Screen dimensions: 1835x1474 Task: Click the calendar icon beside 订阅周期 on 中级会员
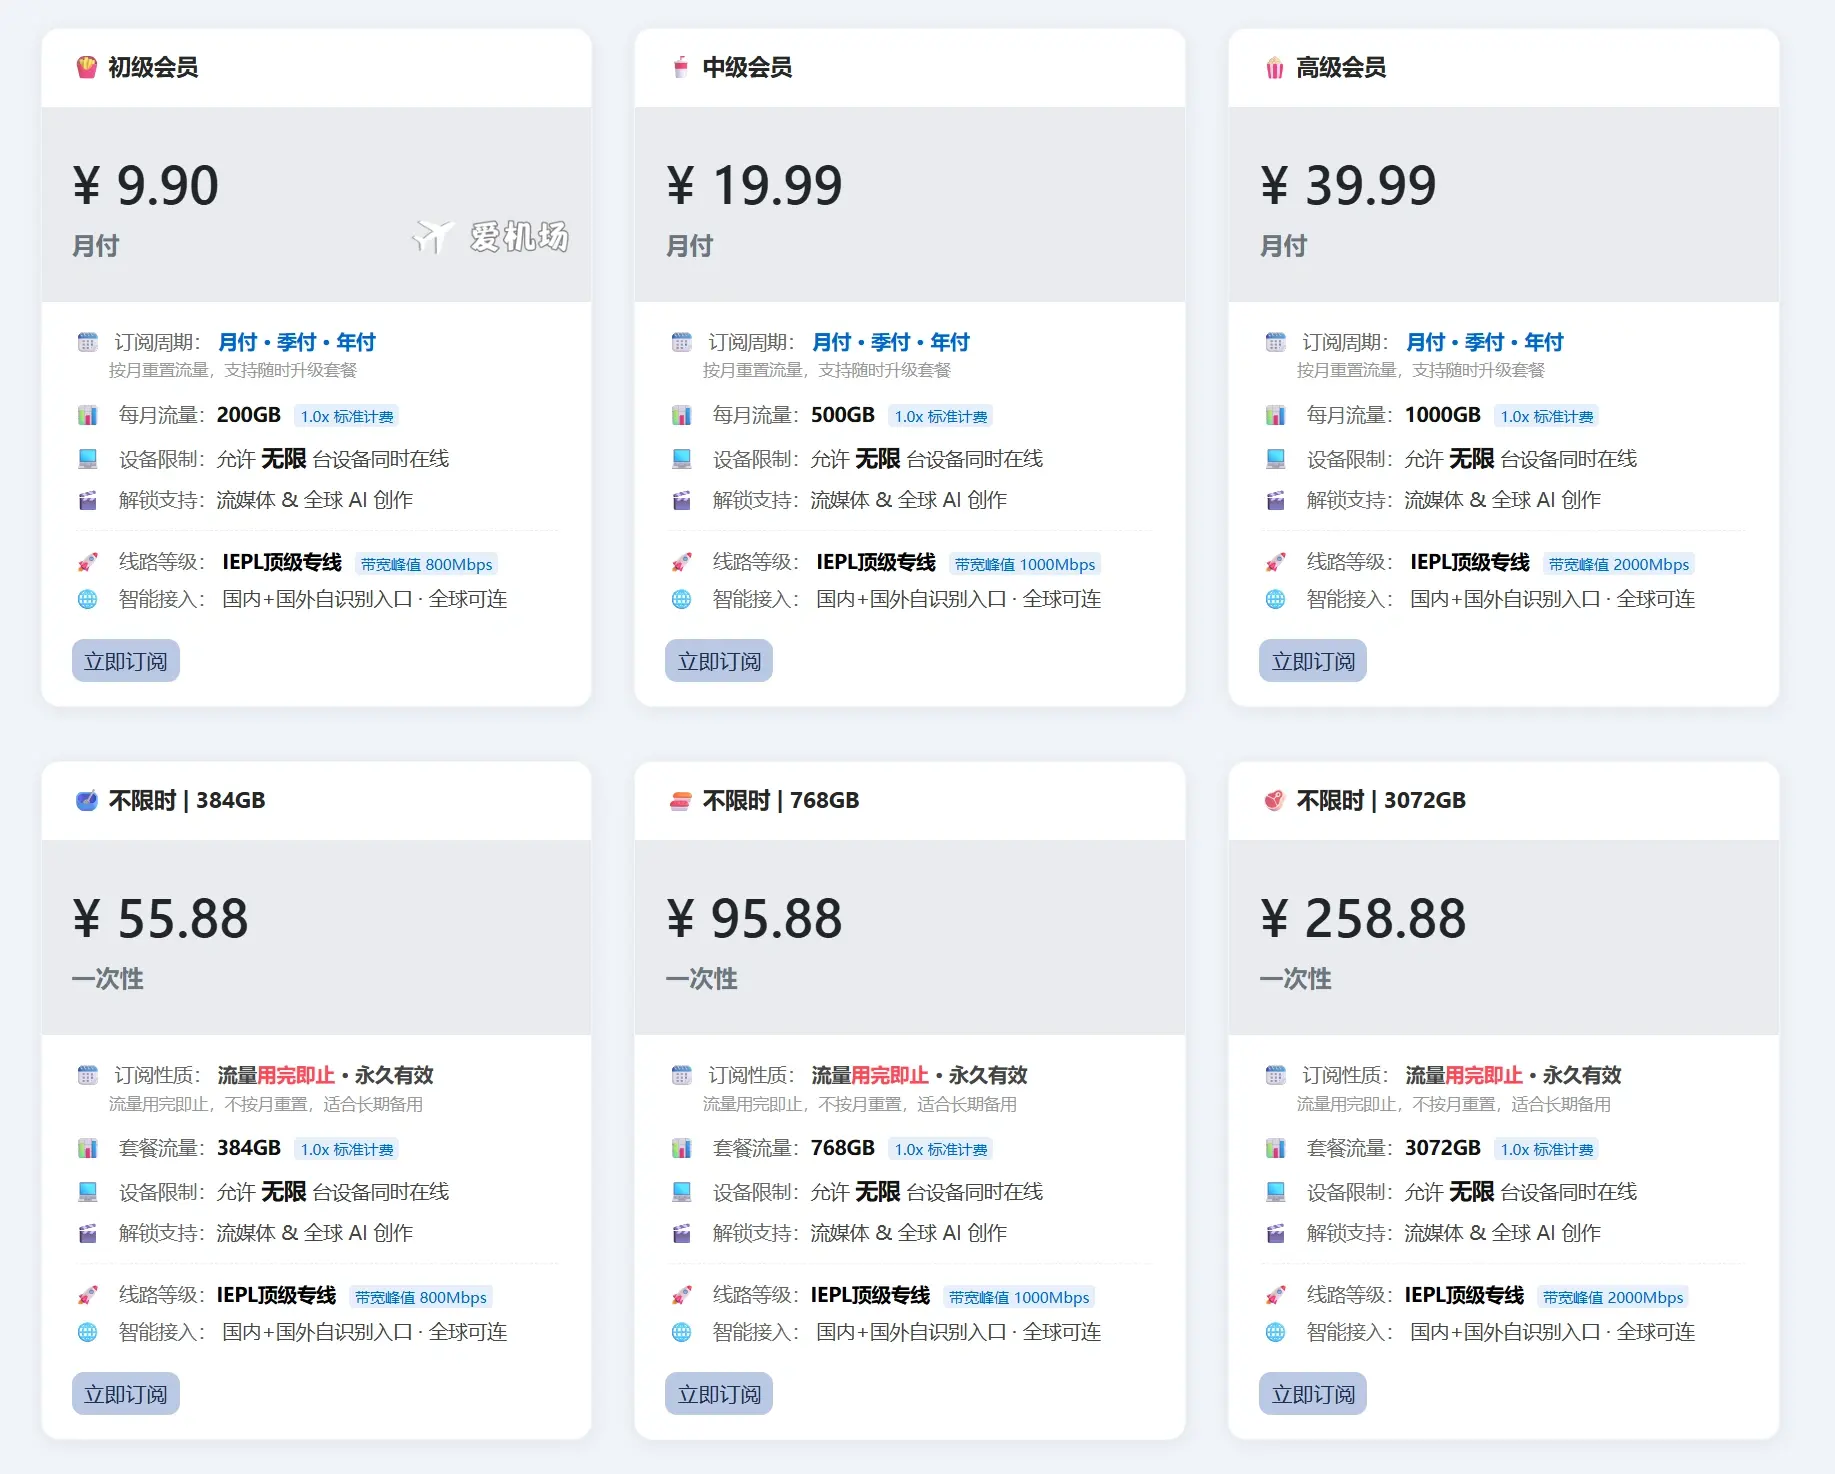pyautogui.click(x=682, y=341)
